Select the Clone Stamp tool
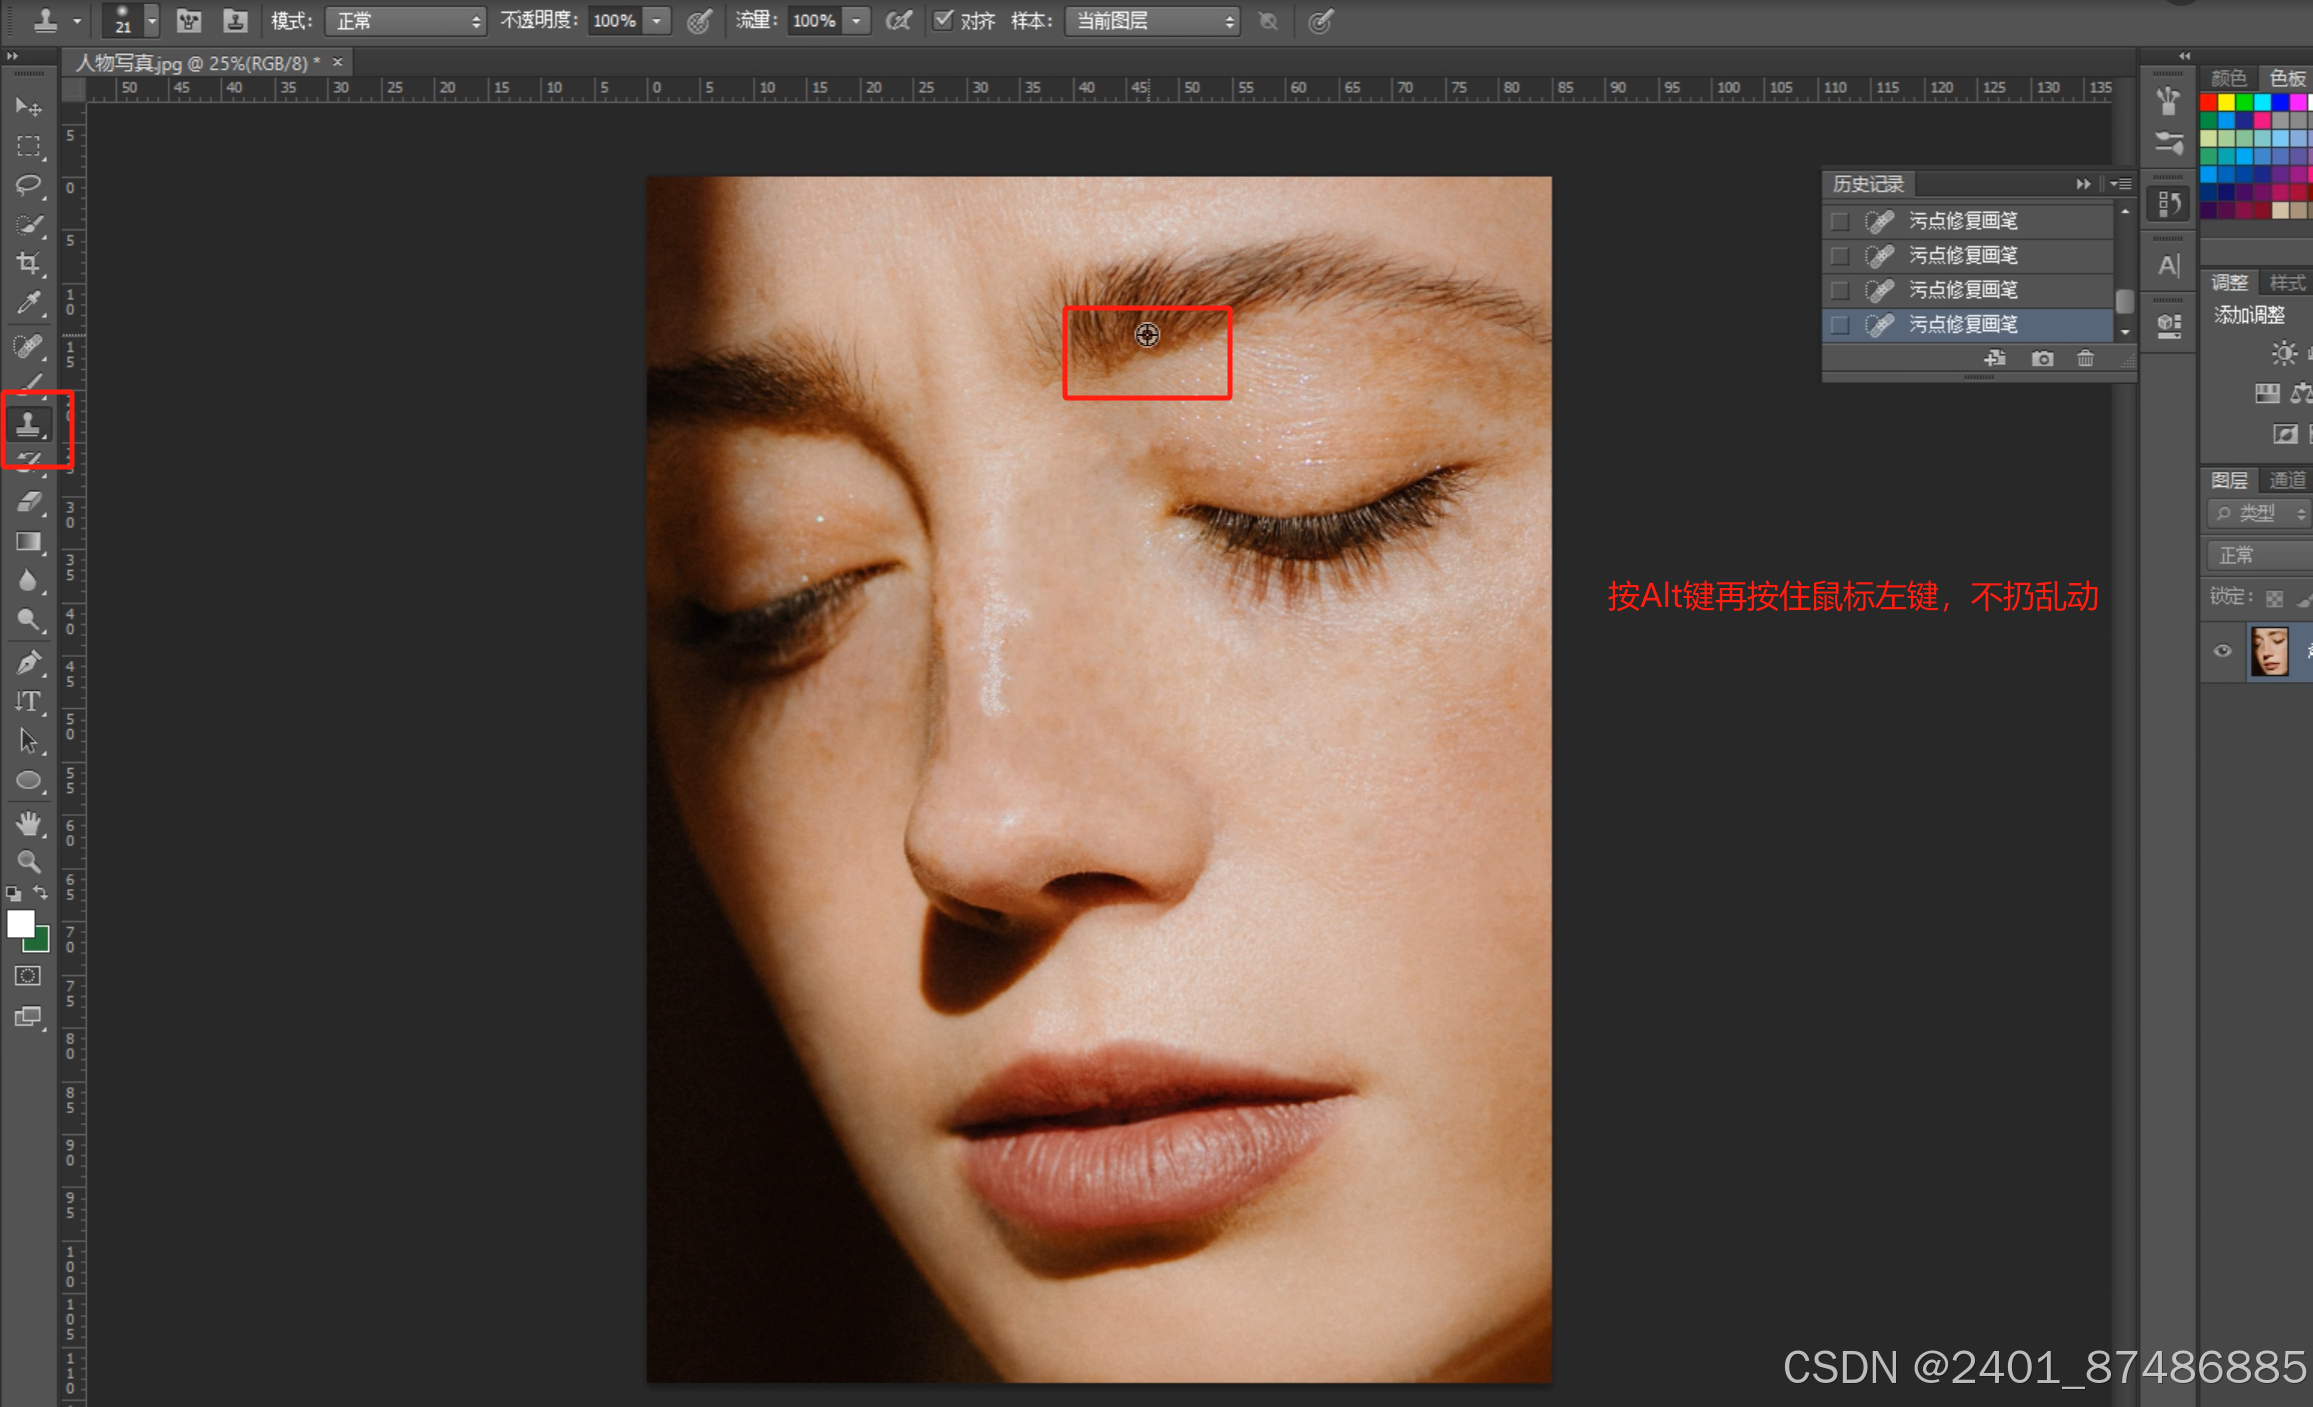 29,425
